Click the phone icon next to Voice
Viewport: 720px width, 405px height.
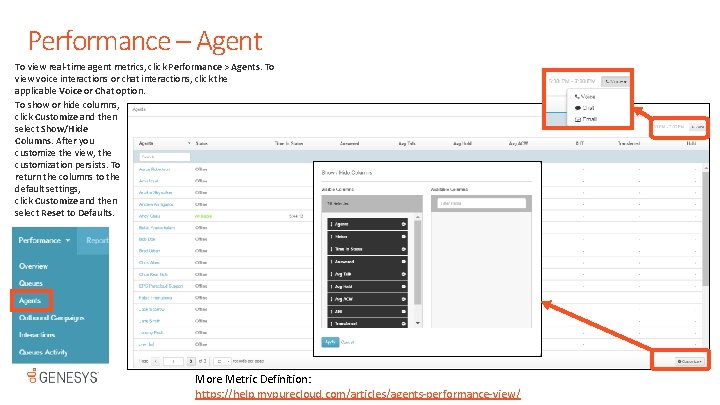coord(577,96)
